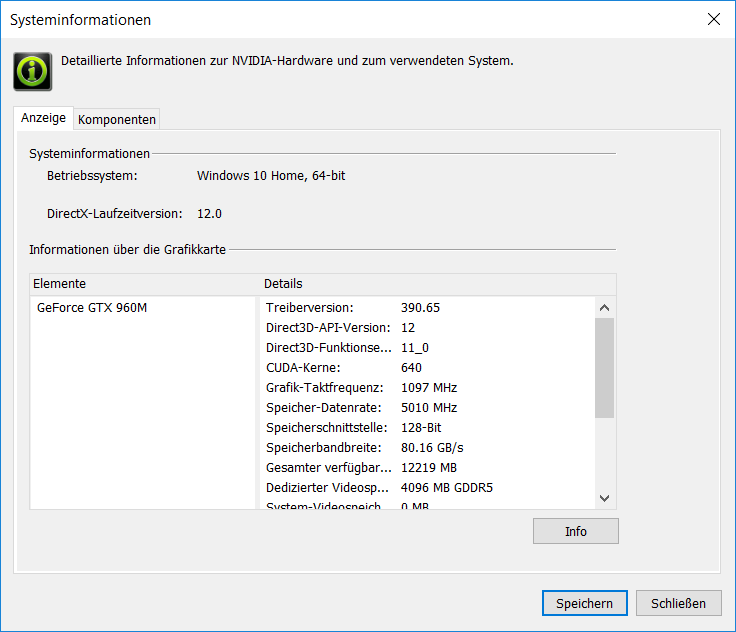Click the Info button

[x=575, y=531]
